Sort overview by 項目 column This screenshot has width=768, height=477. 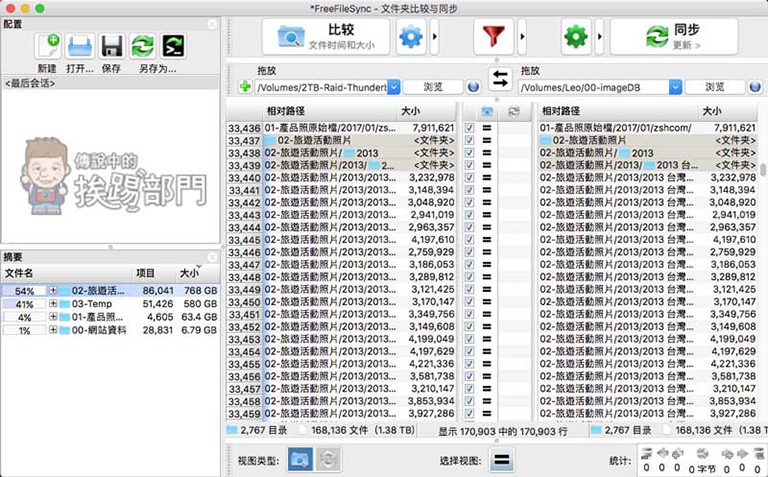(x=154, y=273)
